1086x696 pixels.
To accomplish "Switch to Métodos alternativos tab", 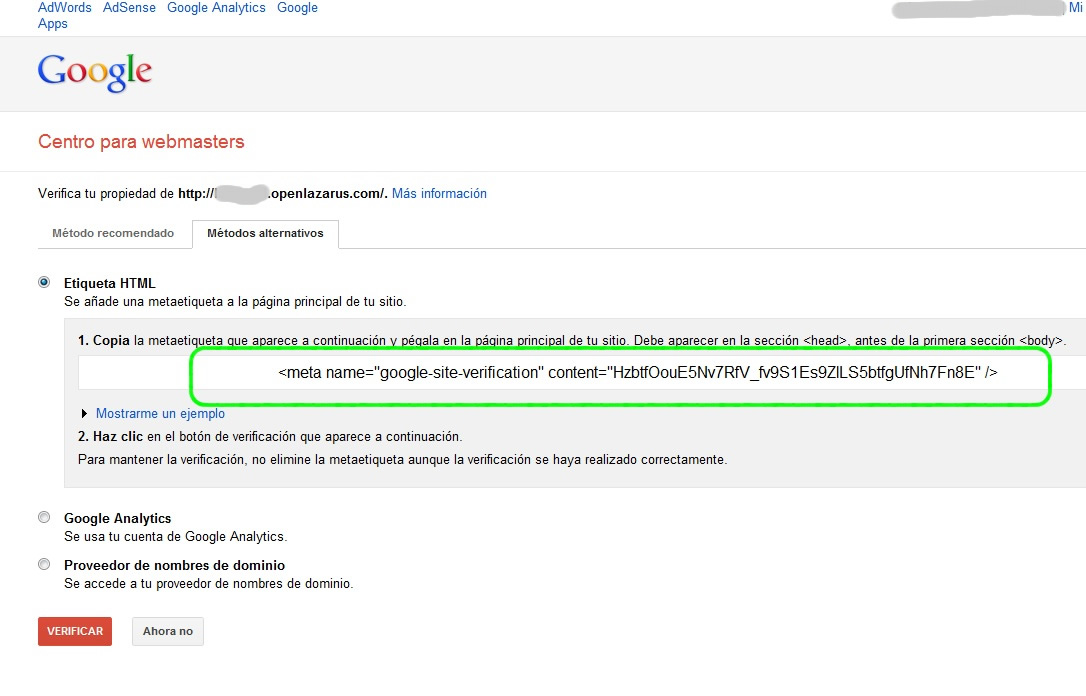I will coord(265,233).
